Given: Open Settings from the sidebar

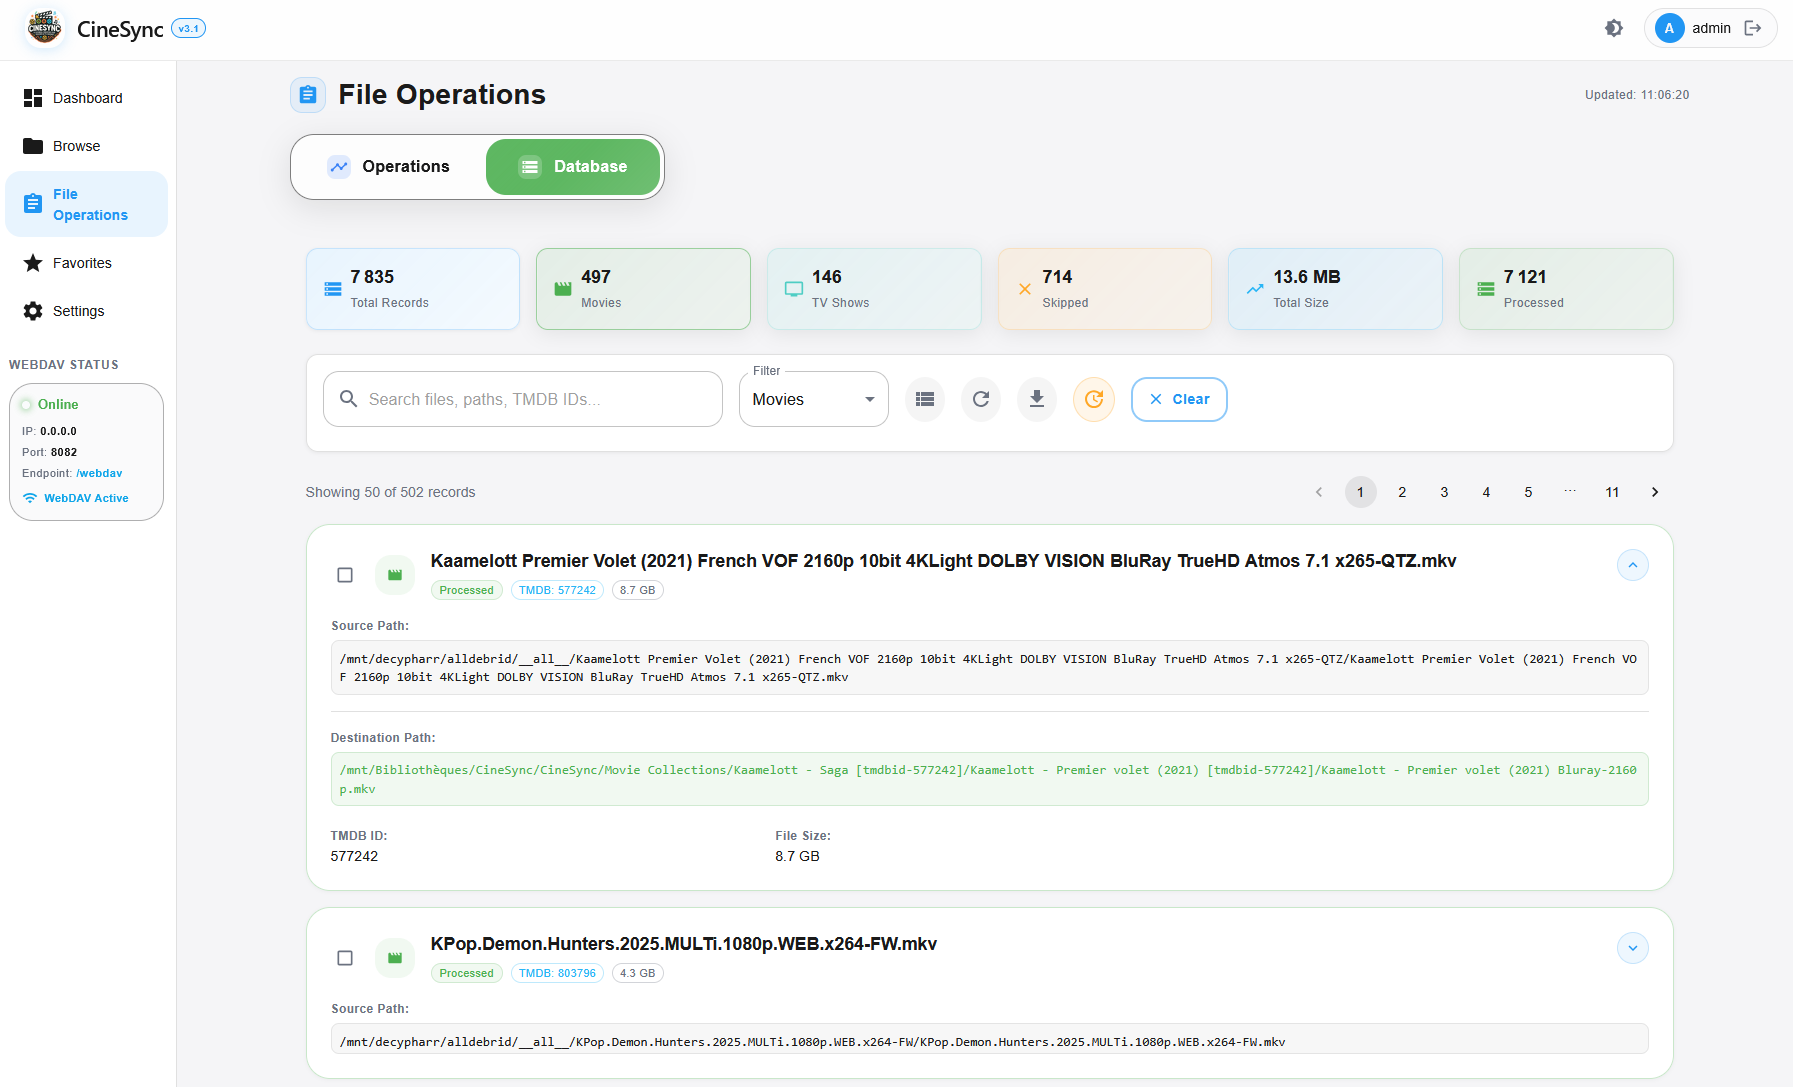Looking at the screenshot, I should [x=78, y=311].
